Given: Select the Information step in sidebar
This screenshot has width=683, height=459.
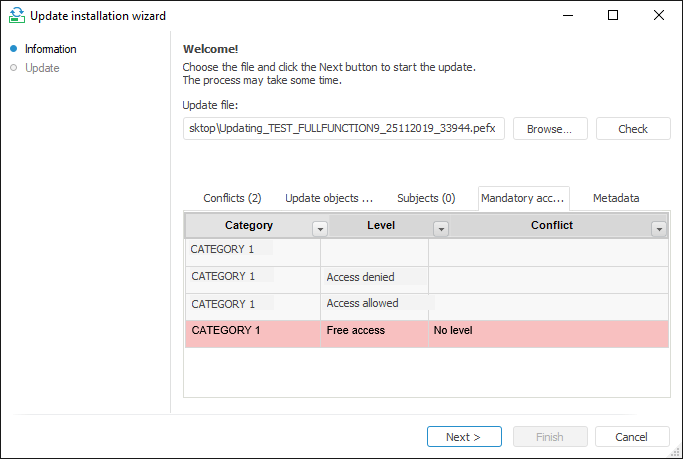Looking at the screenshot, I should pos(50,49).
